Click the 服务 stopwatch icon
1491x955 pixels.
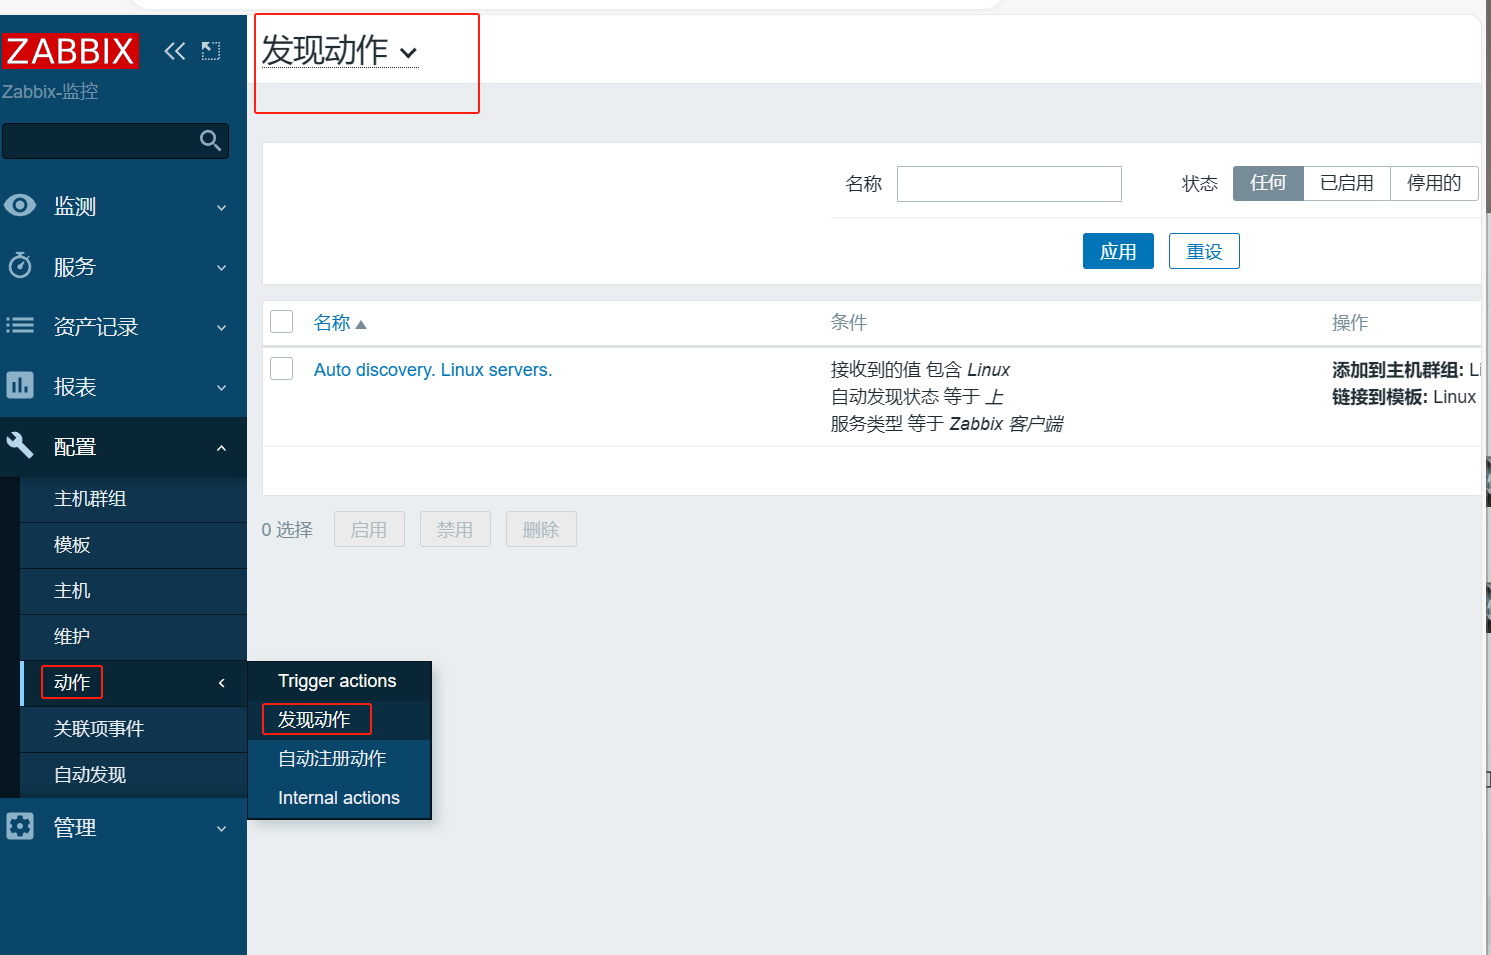pyautogui.click(x=20, y=266)
